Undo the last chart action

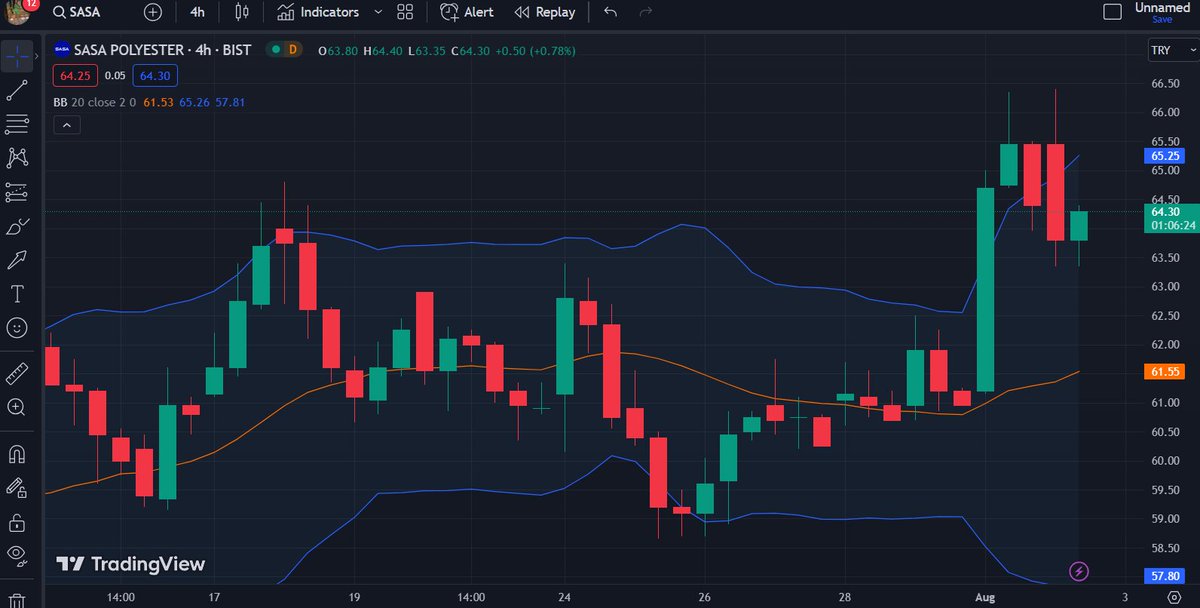(x=611, y=12)
